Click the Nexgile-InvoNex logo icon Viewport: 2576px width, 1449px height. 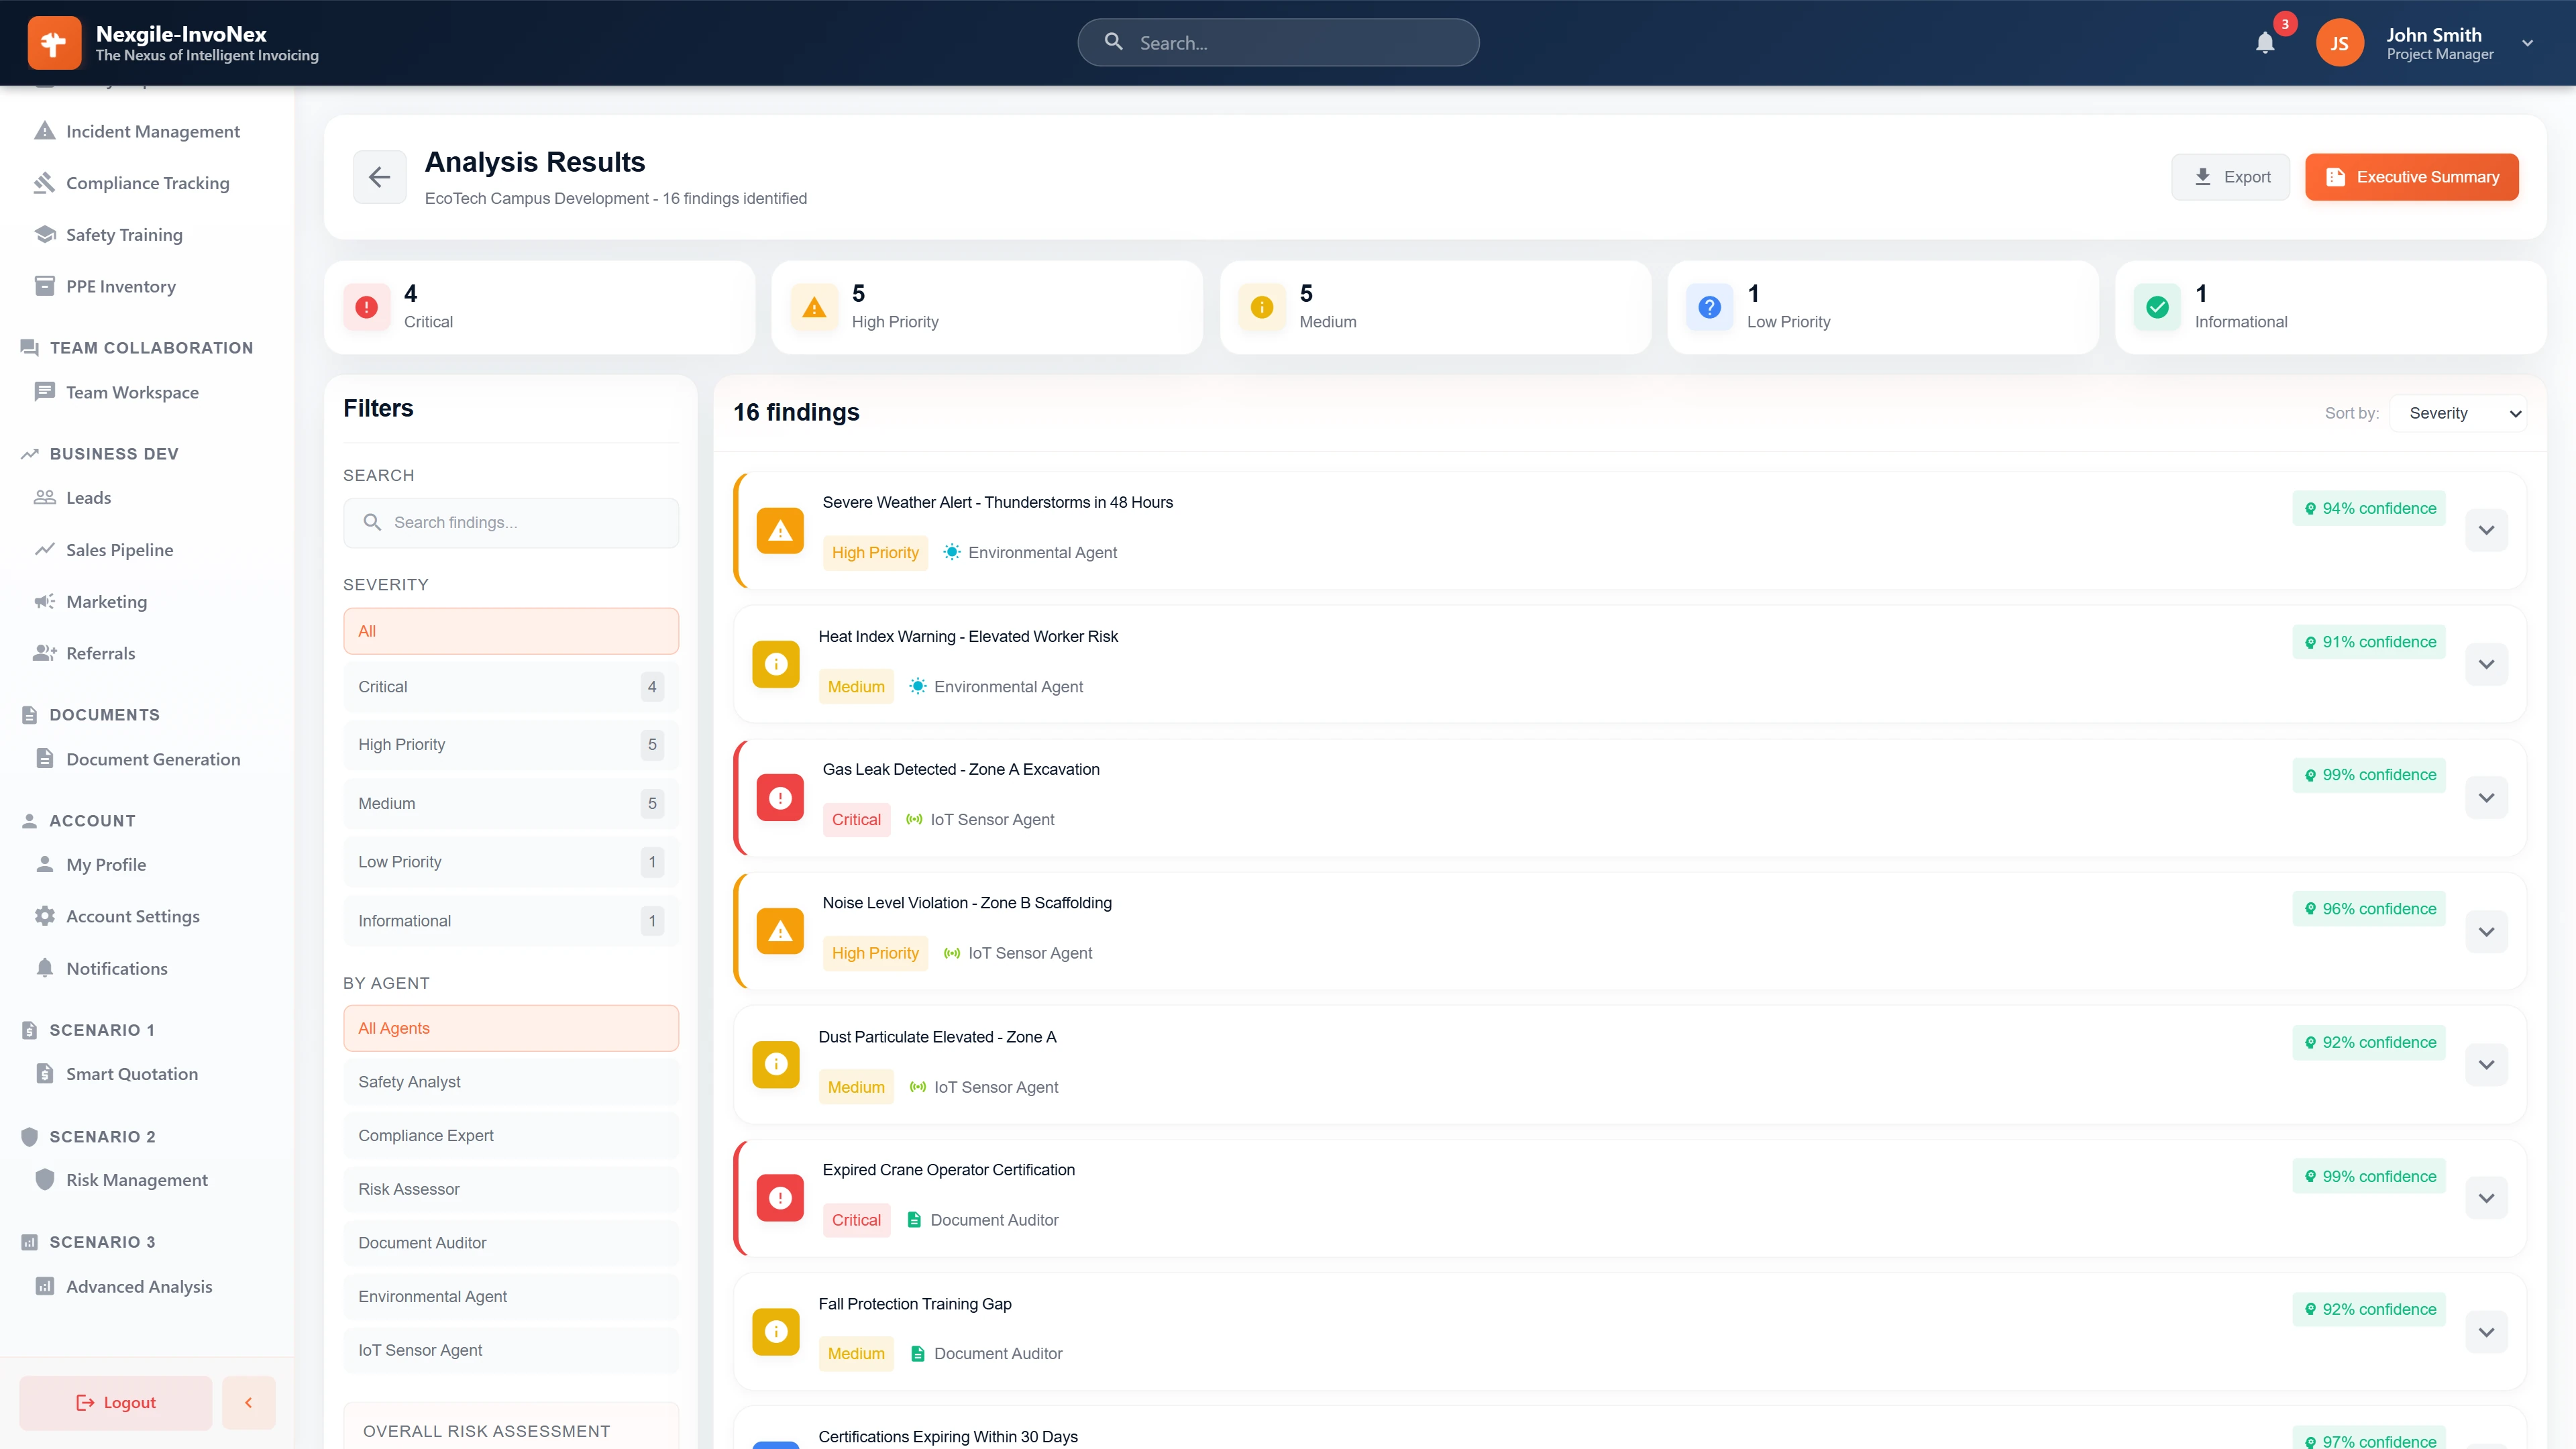click(54, 43)
